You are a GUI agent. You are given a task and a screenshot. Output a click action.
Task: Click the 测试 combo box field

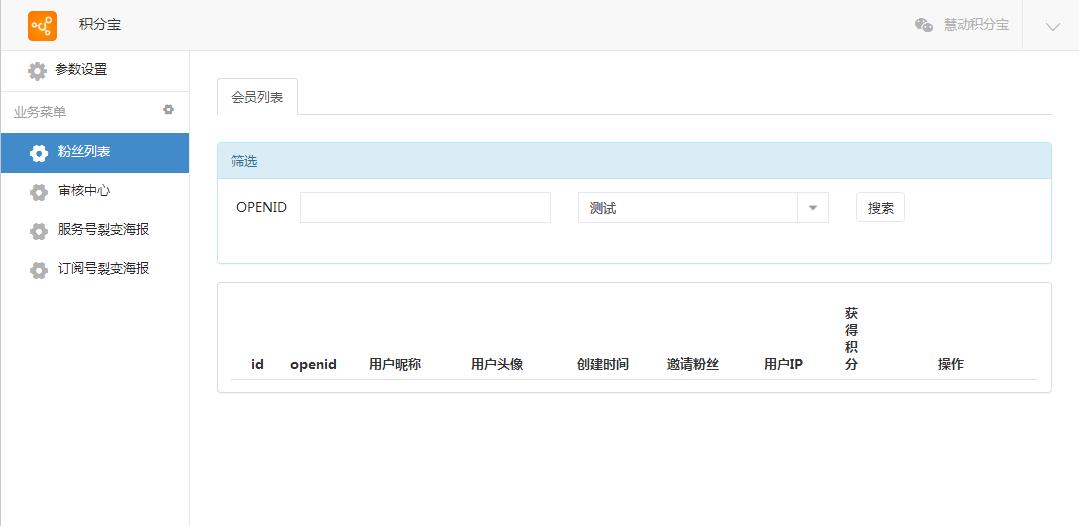[703, 208]
